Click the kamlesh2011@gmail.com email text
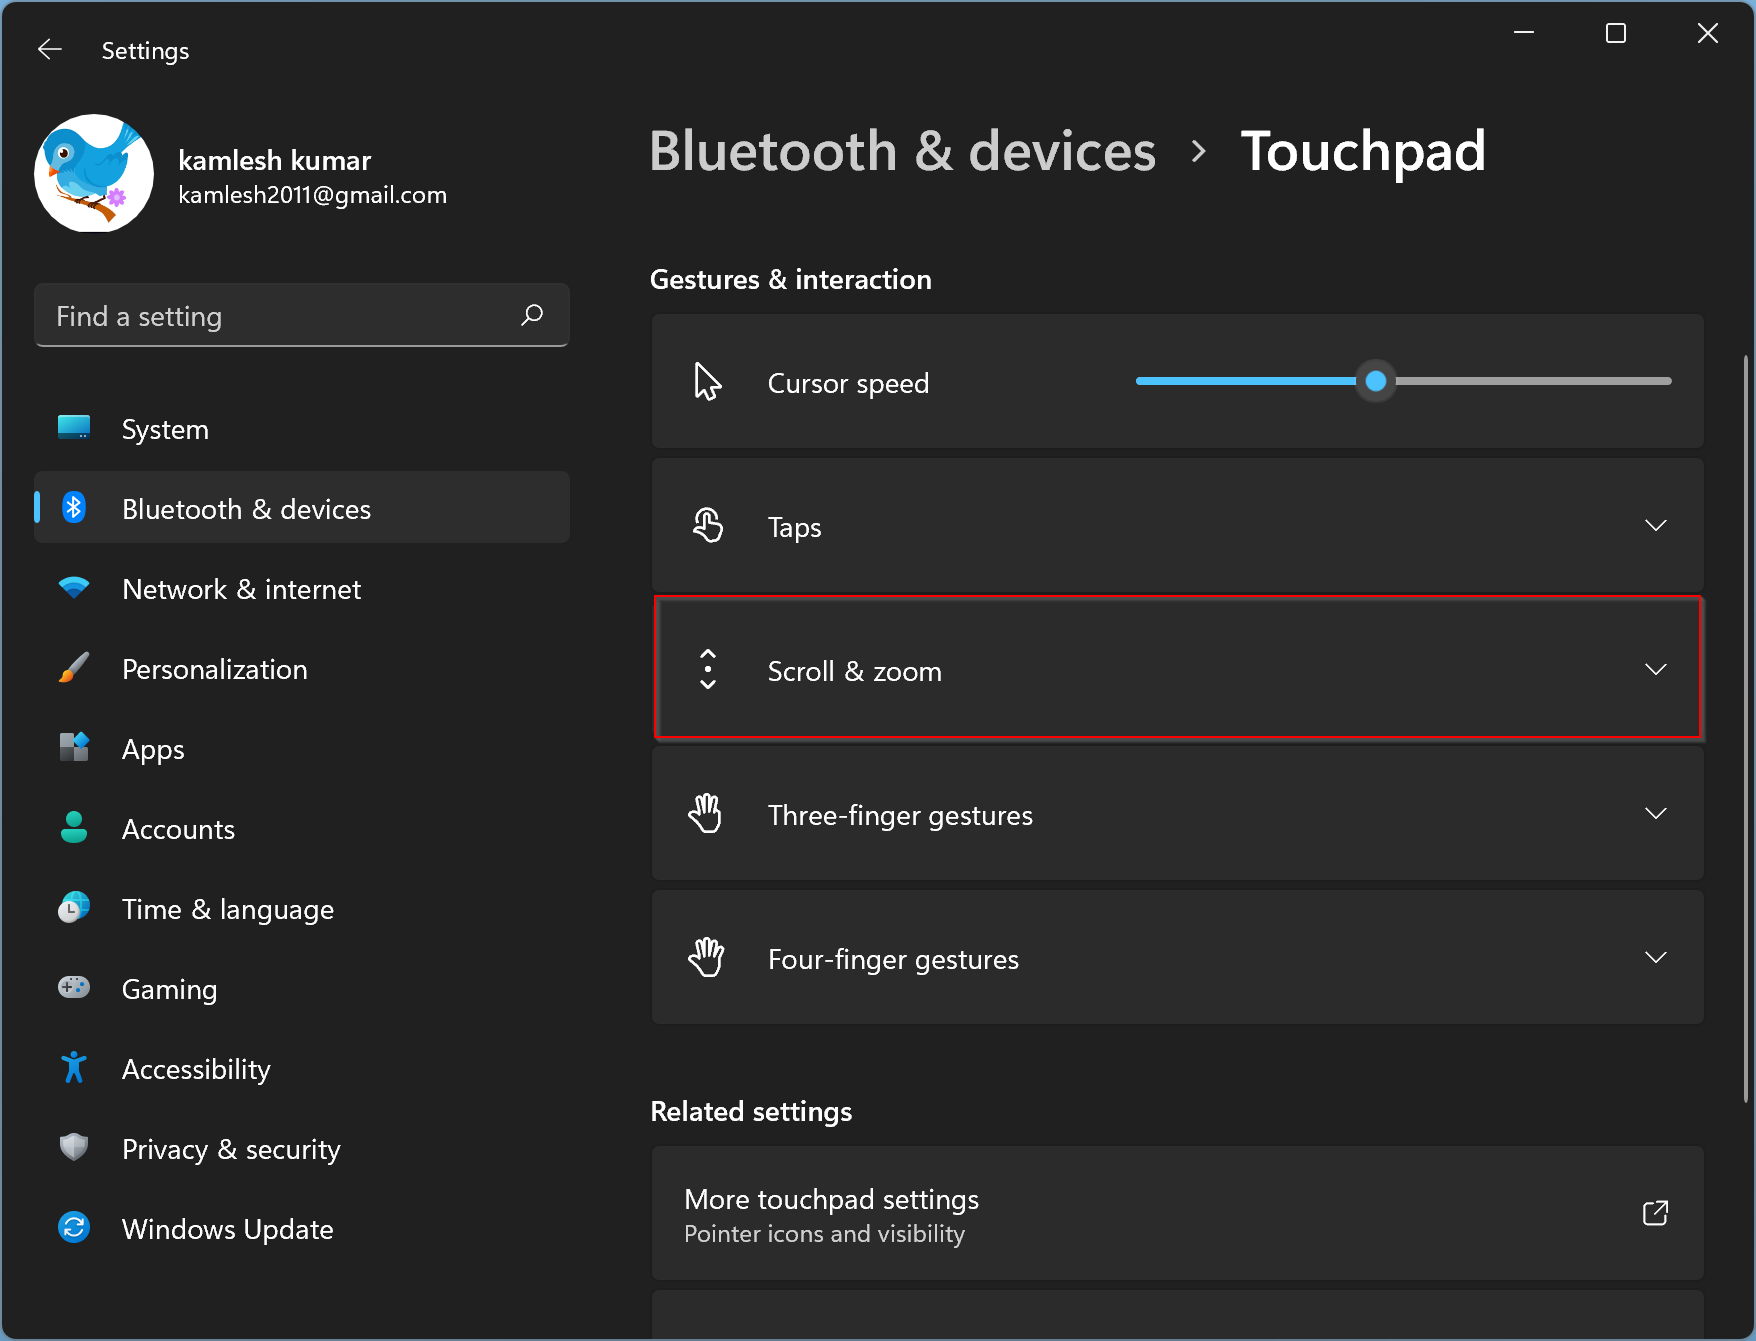This screenshot has height=1341, width=1756. coord(312,195)
